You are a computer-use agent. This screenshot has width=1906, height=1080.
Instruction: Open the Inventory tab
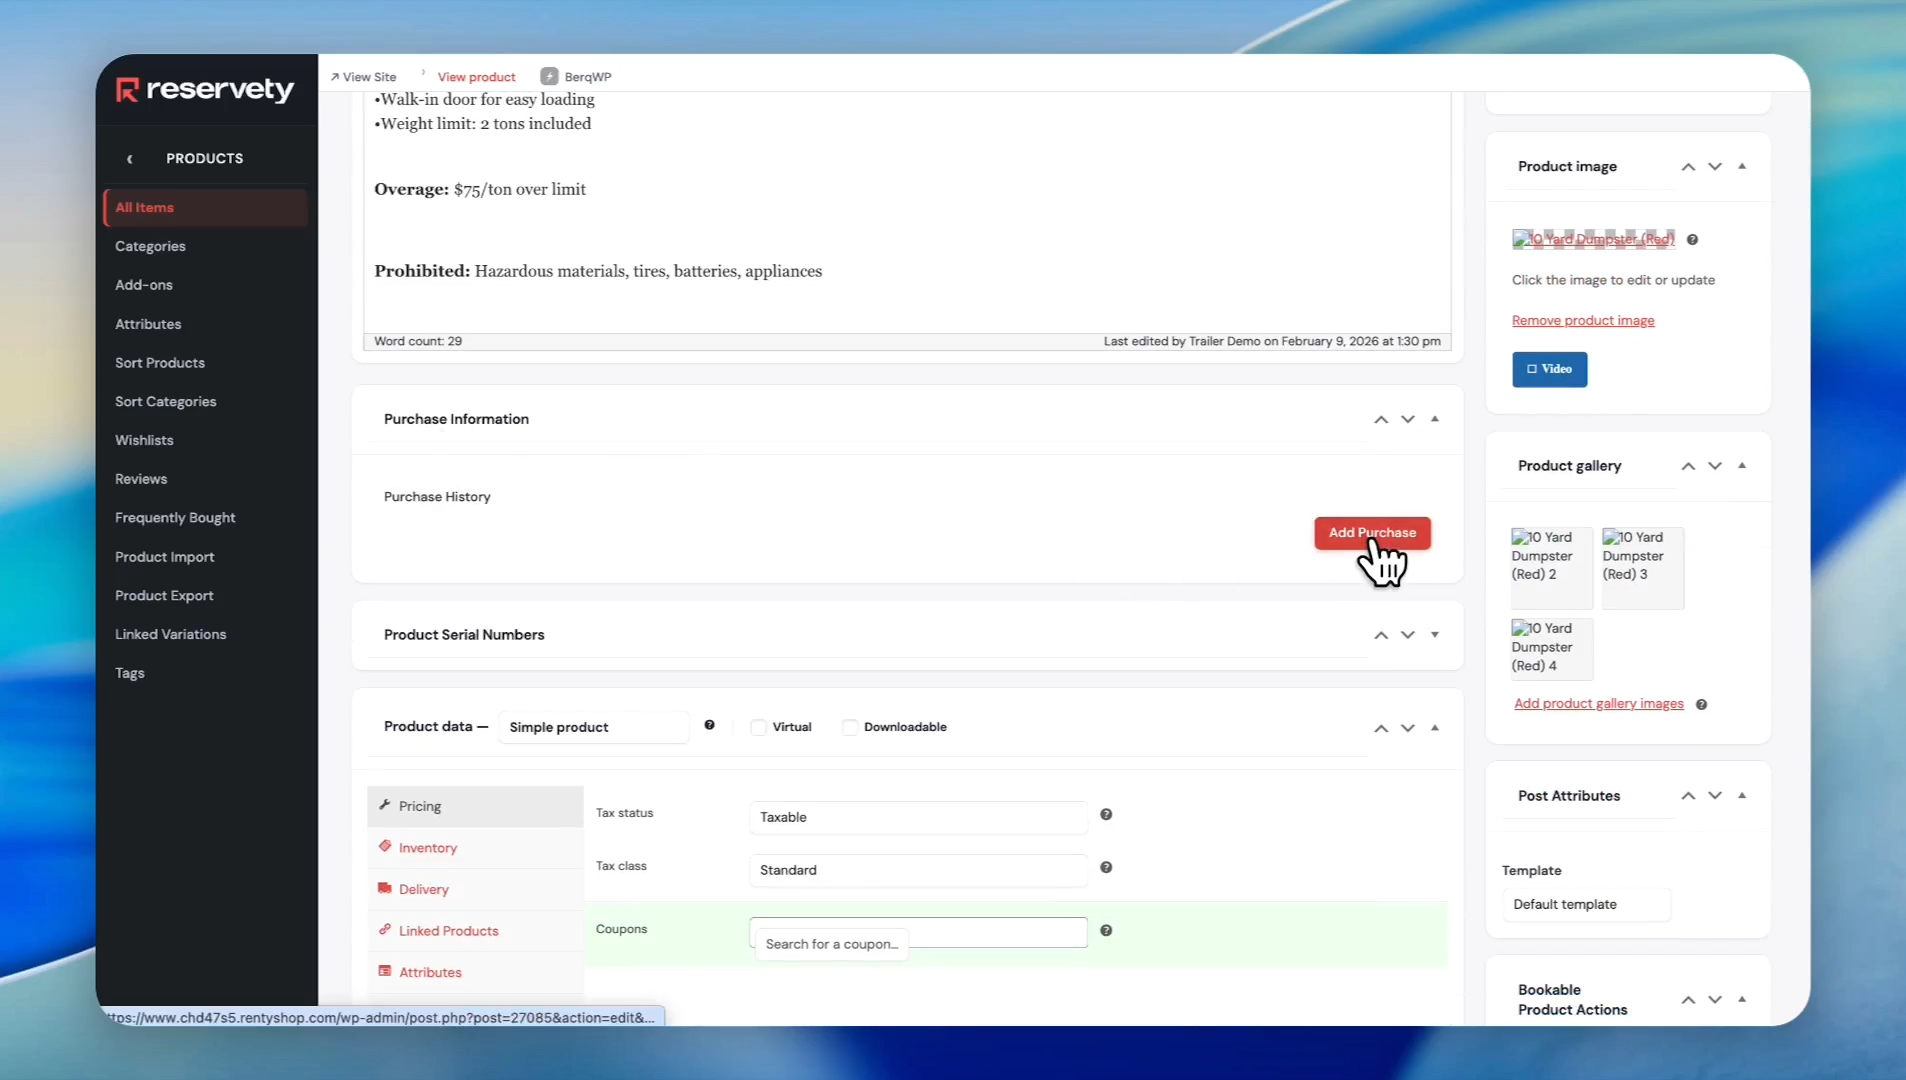475,848
